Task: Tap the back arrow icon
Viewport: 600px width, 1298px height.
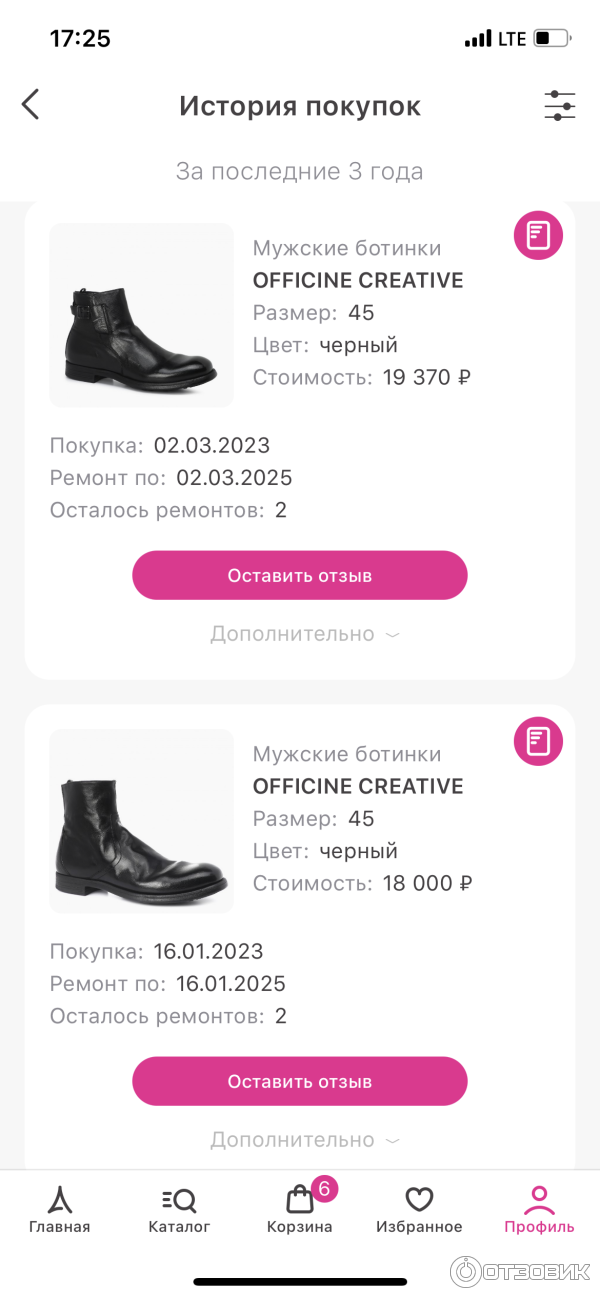Action: [31, 104]
